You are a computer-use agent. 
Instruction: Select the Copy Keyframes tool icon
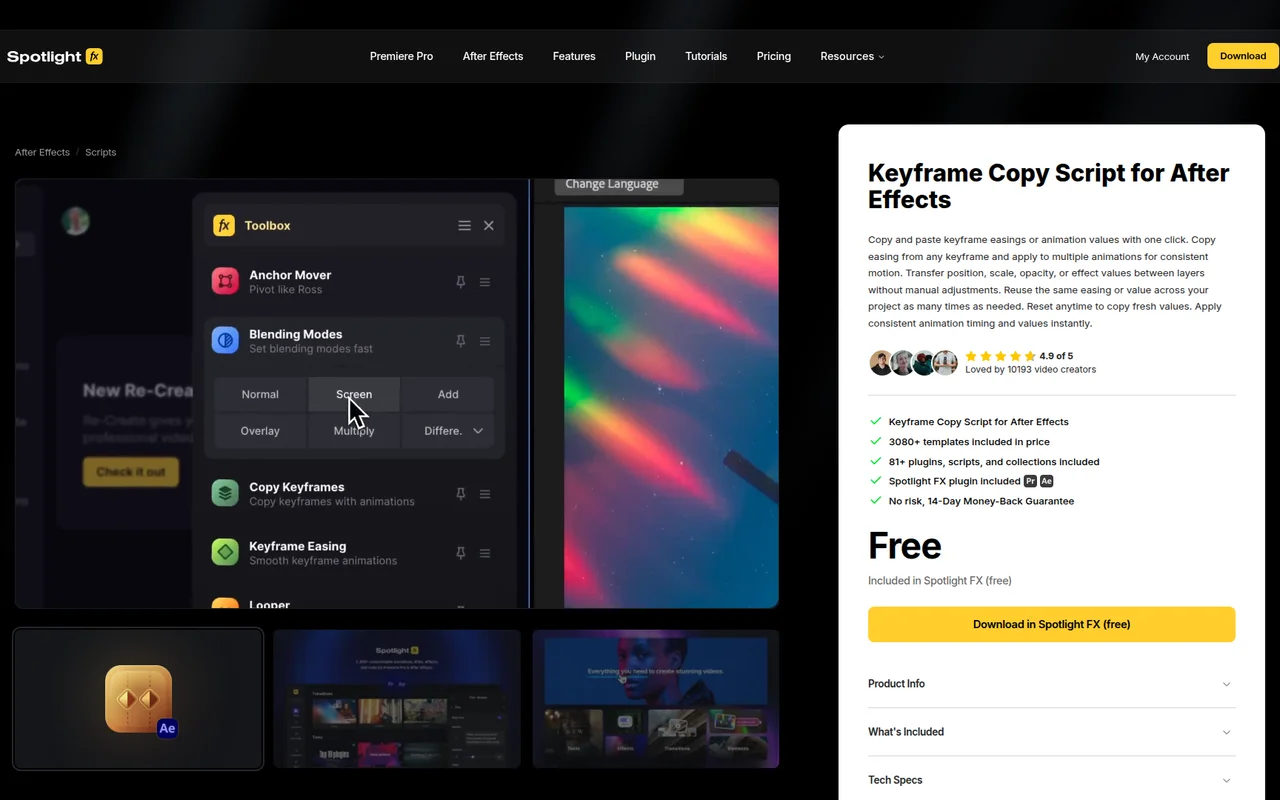point(224,493)
